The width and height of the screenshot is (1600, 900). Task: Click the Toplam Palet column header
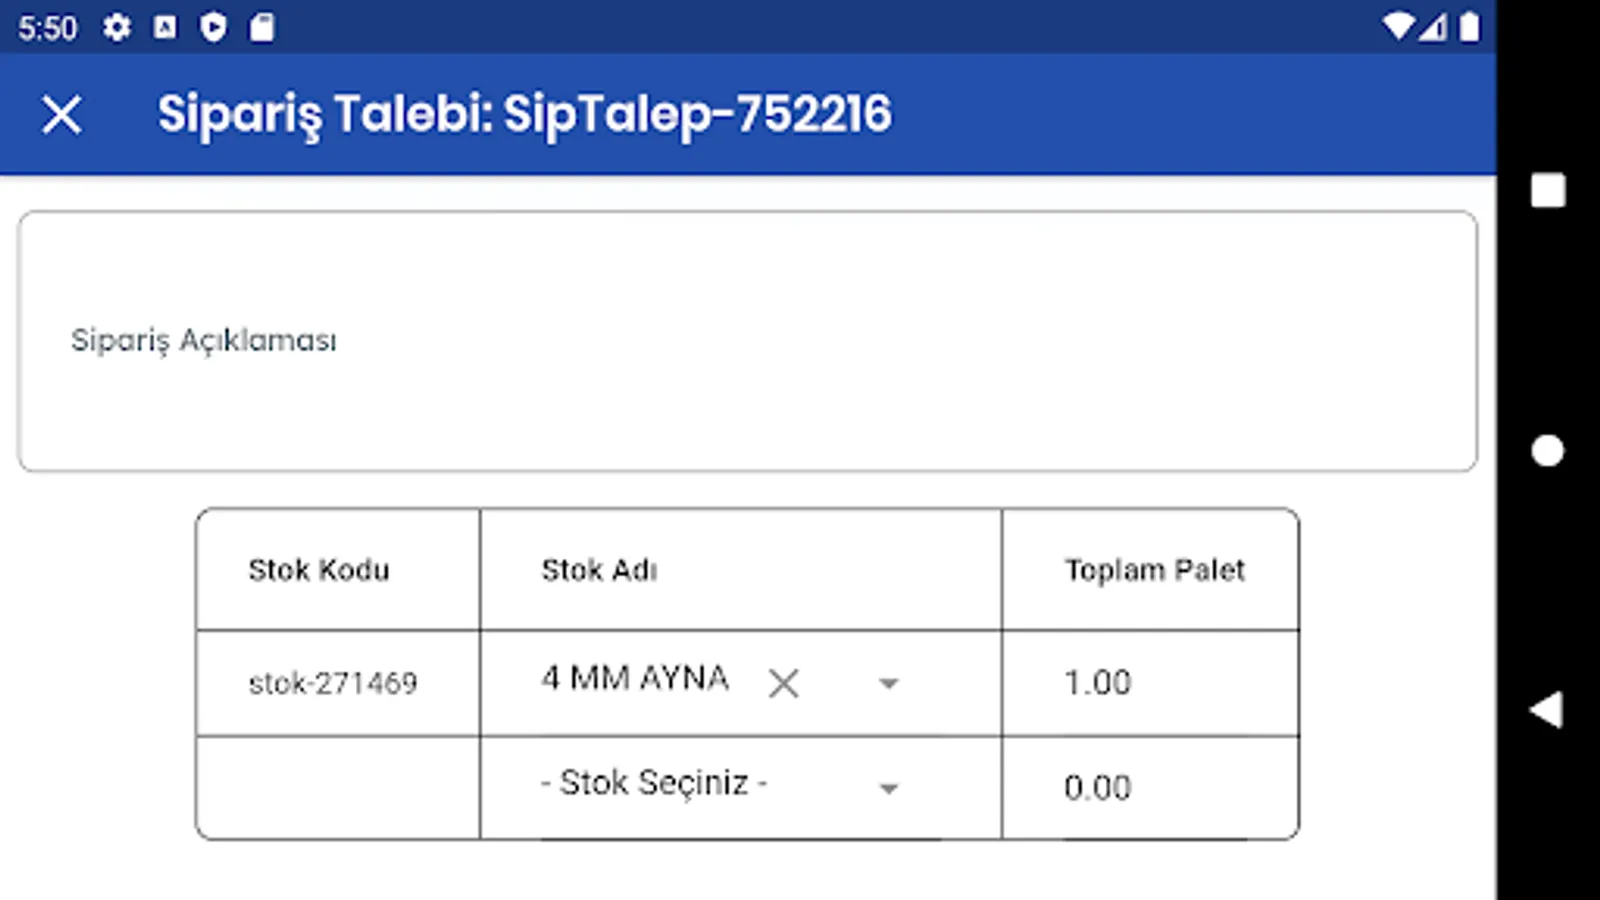point(1154,570)
